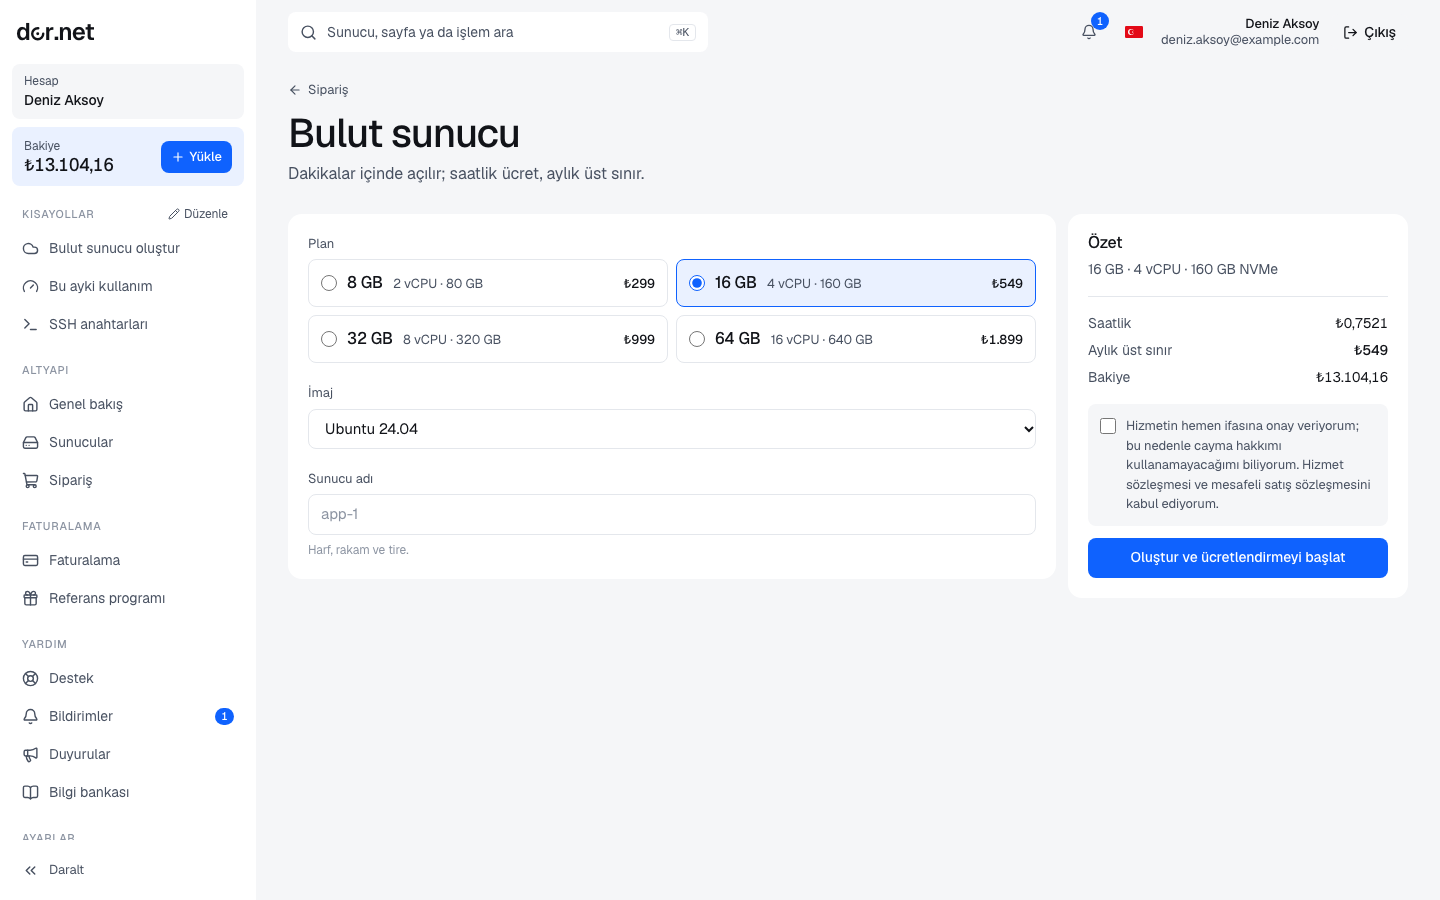Go back via the Sipariş breadcrumb link
The width and height of the screenshot is (1440, 900).
[318, 90]
